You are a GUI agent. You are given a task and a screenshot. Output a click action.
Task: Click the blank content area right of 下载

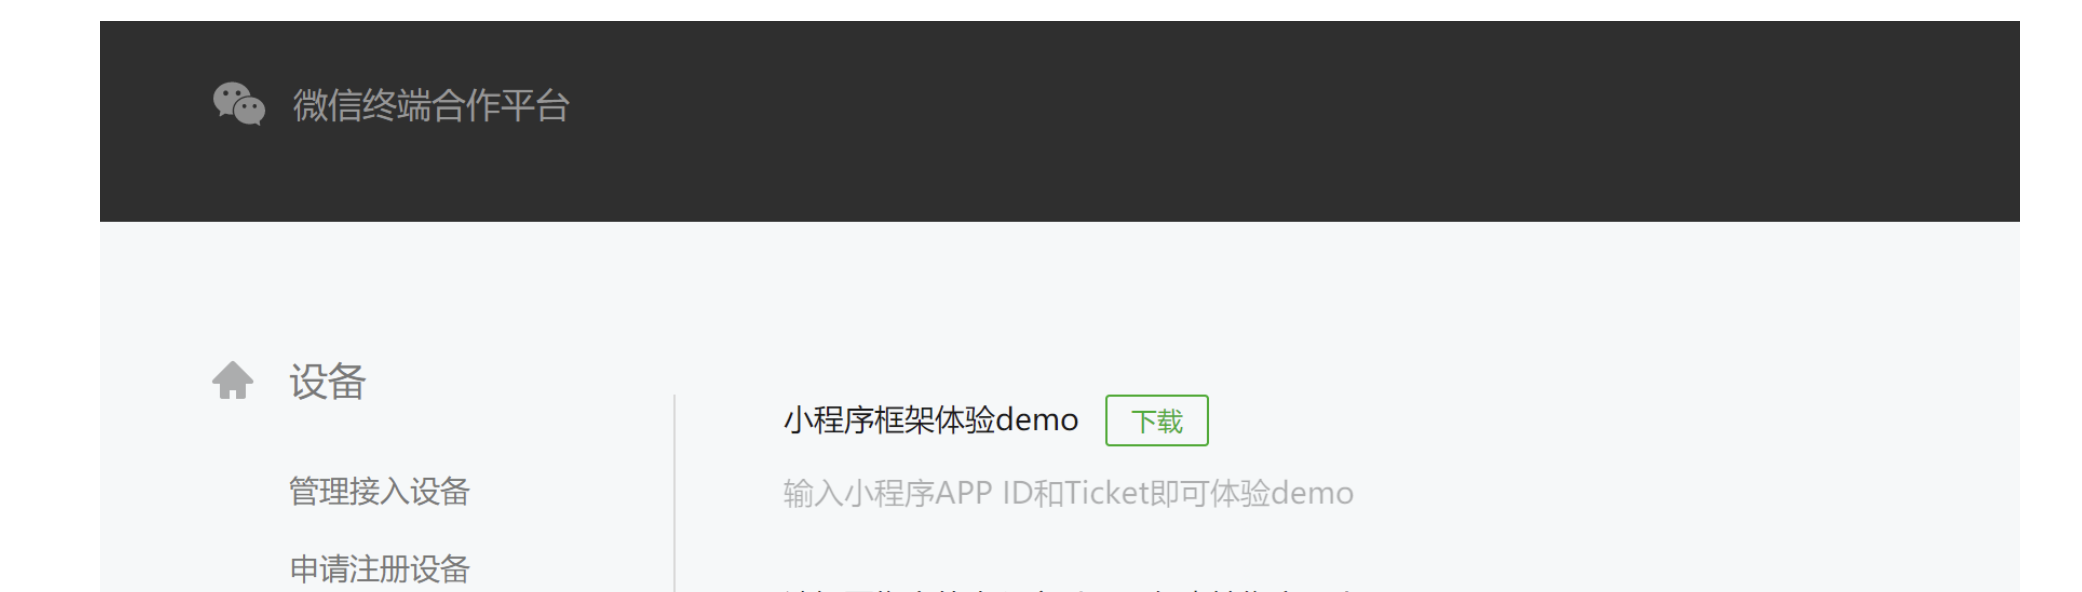coord(1600,421)
